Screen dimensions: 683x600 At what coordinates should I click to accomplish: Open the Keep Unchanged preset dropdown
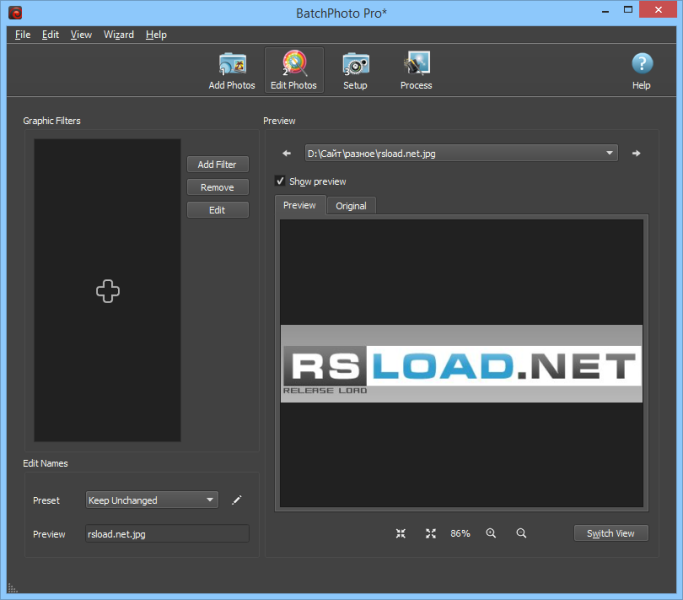152,500
